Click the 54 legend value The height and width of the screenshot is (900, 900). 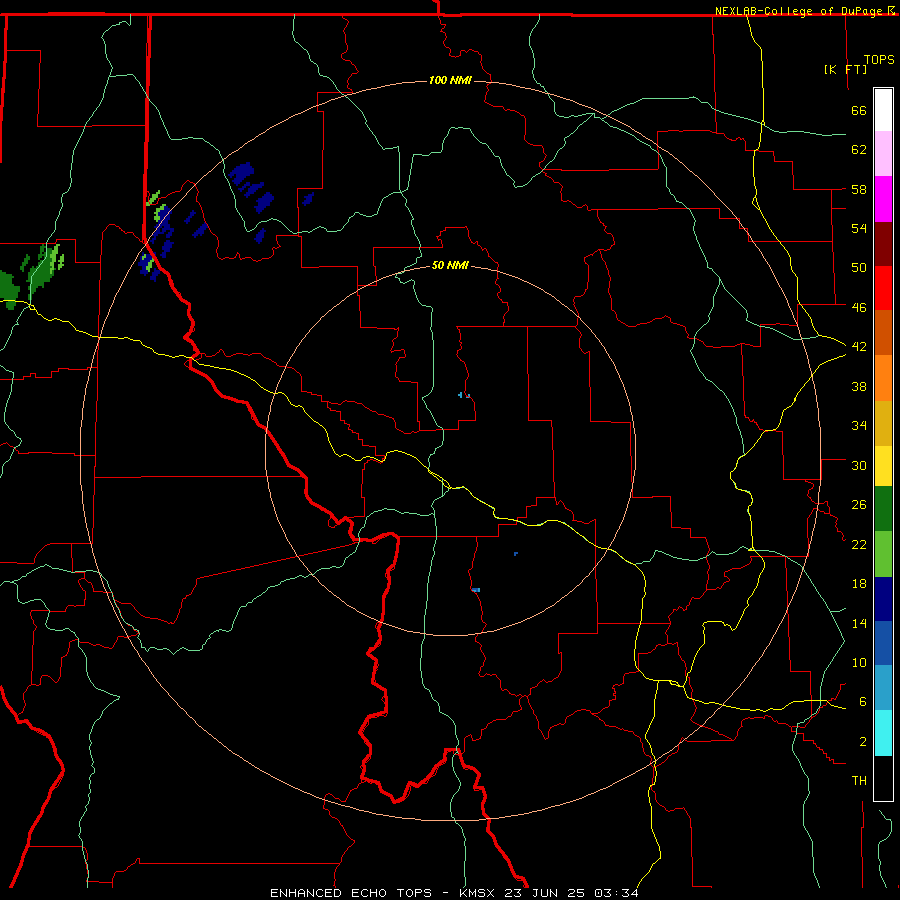coord(859,228)
